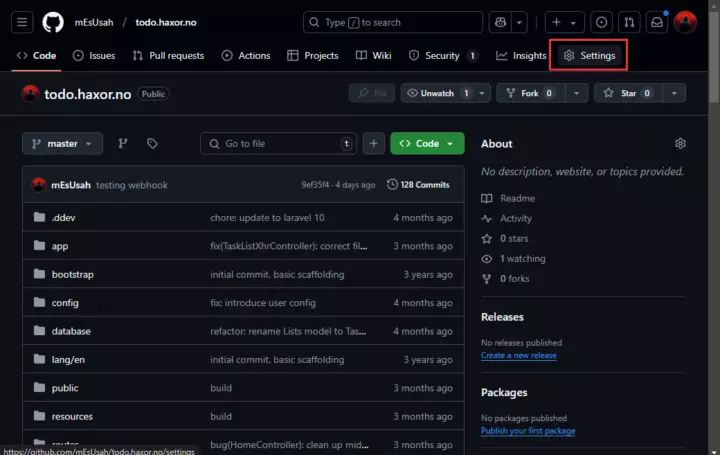Star the repository
Screen dimensions: 720x455
coord(628,93)
